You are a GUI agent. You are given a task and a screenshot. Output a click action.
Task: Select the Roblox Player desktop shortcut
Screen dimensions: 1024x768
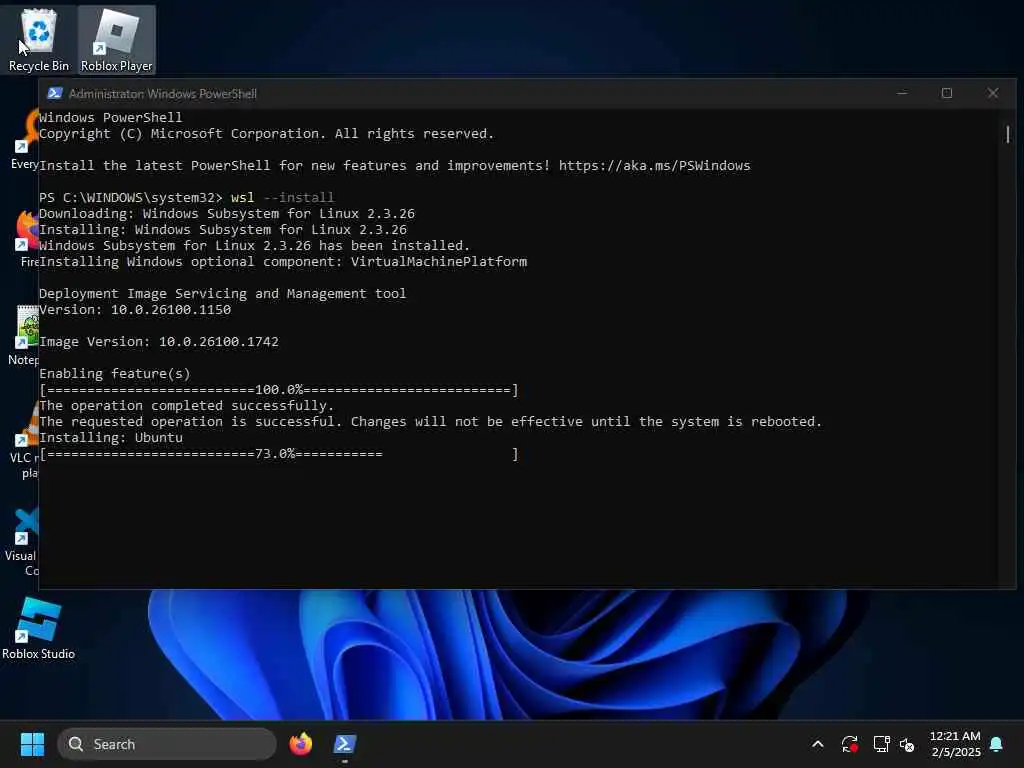click(116, 39)
